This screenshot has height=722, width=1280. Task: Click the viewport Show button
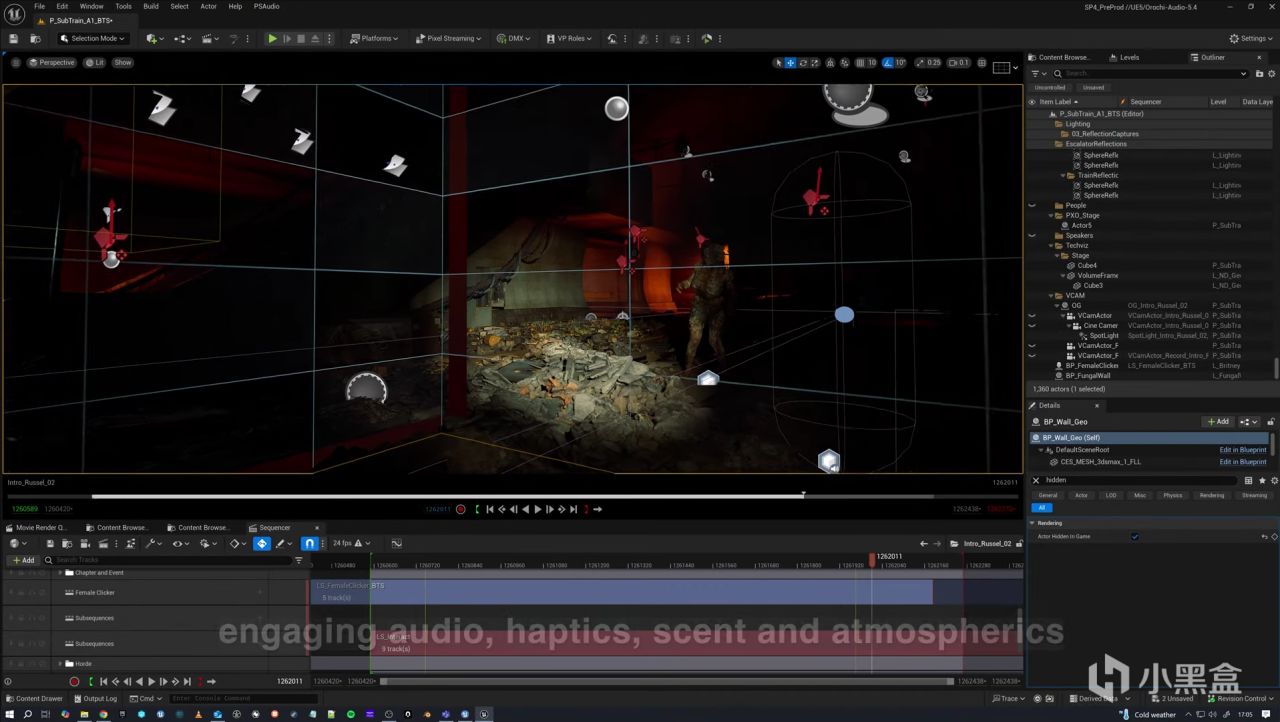[122, 62]
